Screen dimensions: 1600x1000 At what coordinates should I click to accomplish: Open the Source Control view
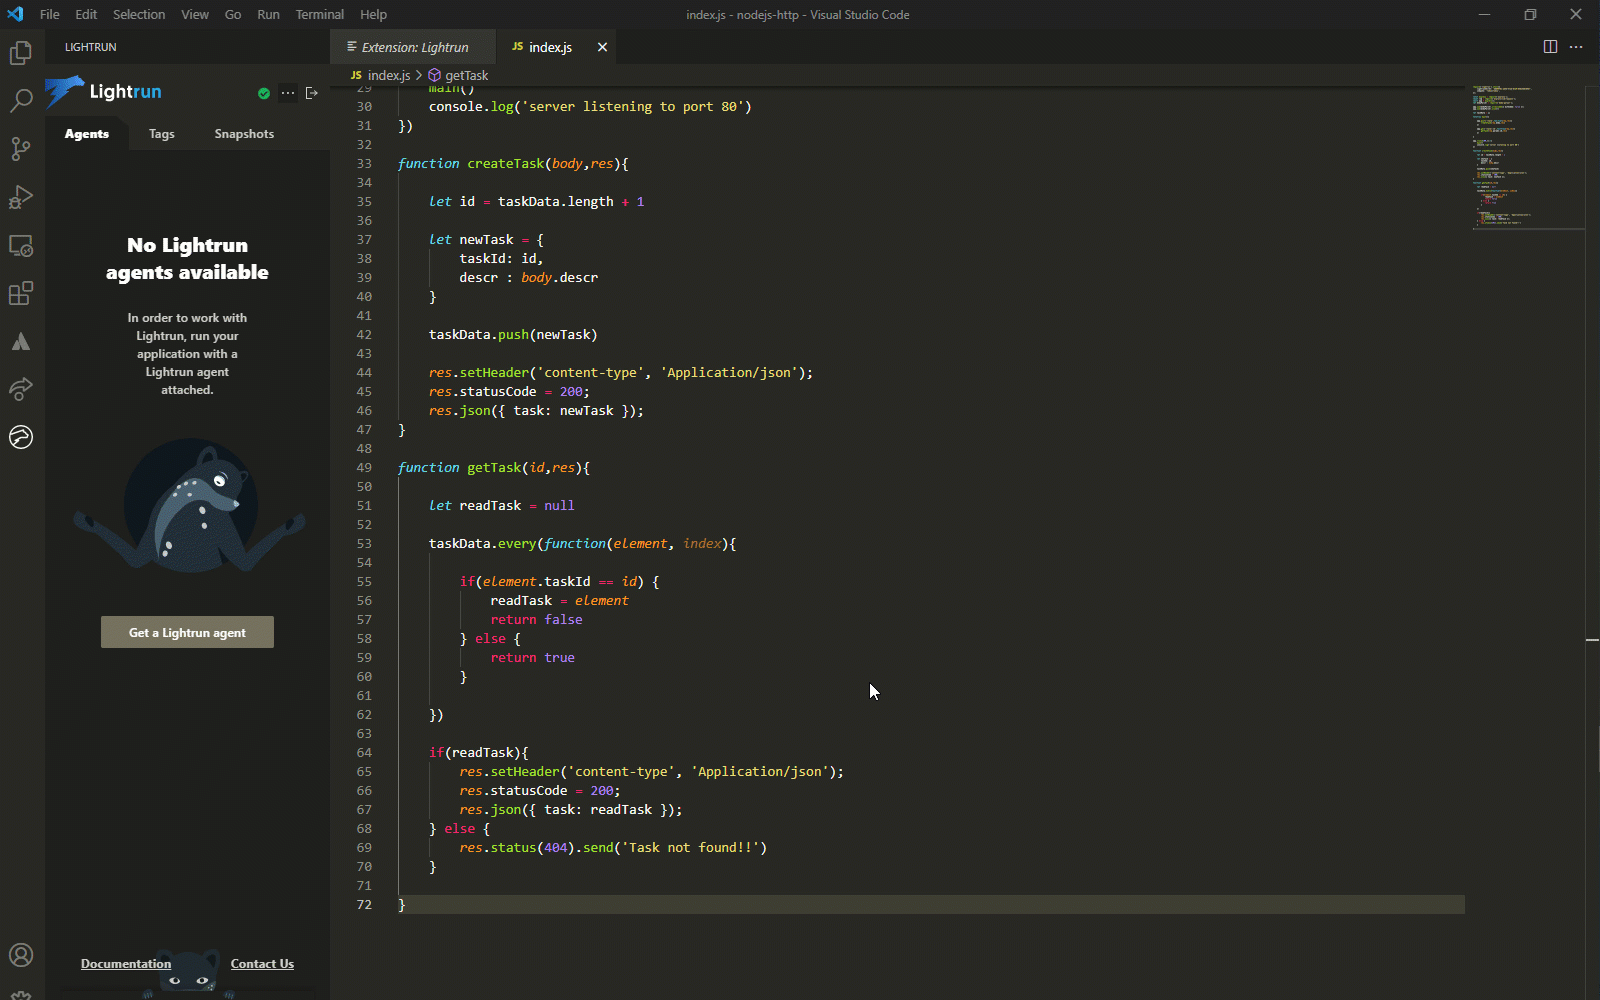[21, 149]
